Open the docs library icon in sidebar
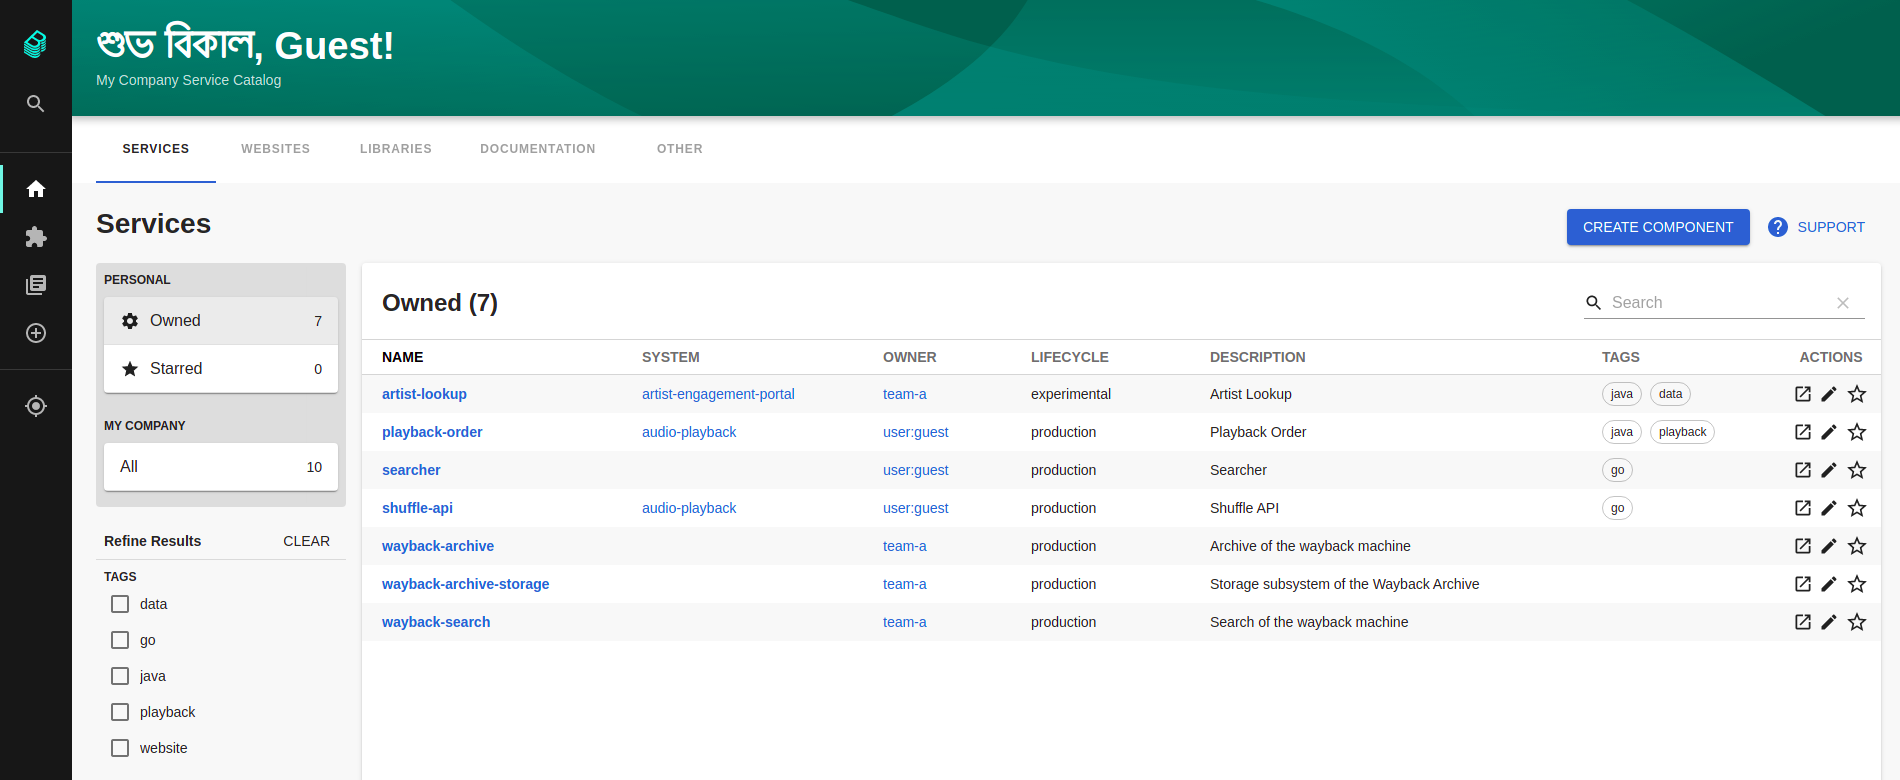The image size is (1900, 780). click(36, 285)
